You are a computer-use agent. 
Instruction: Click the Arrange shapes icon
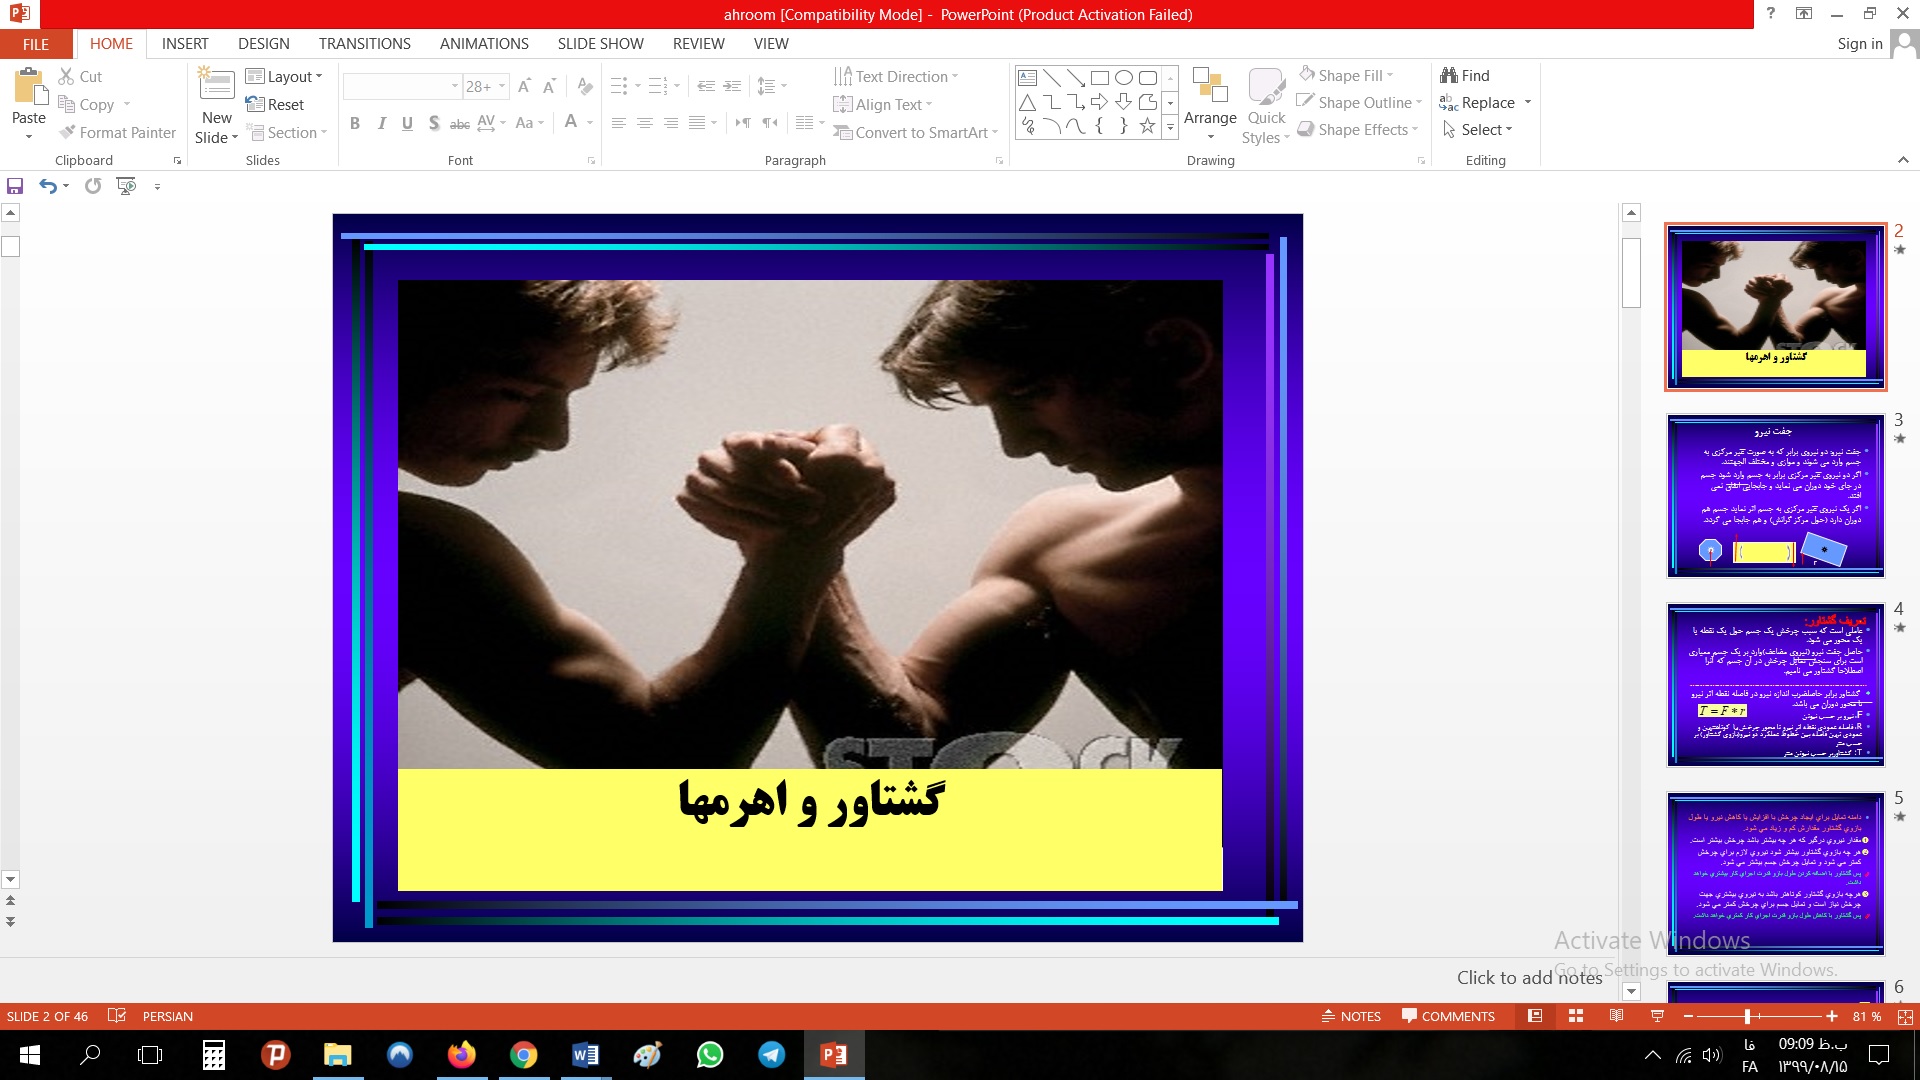[1210, 88]
